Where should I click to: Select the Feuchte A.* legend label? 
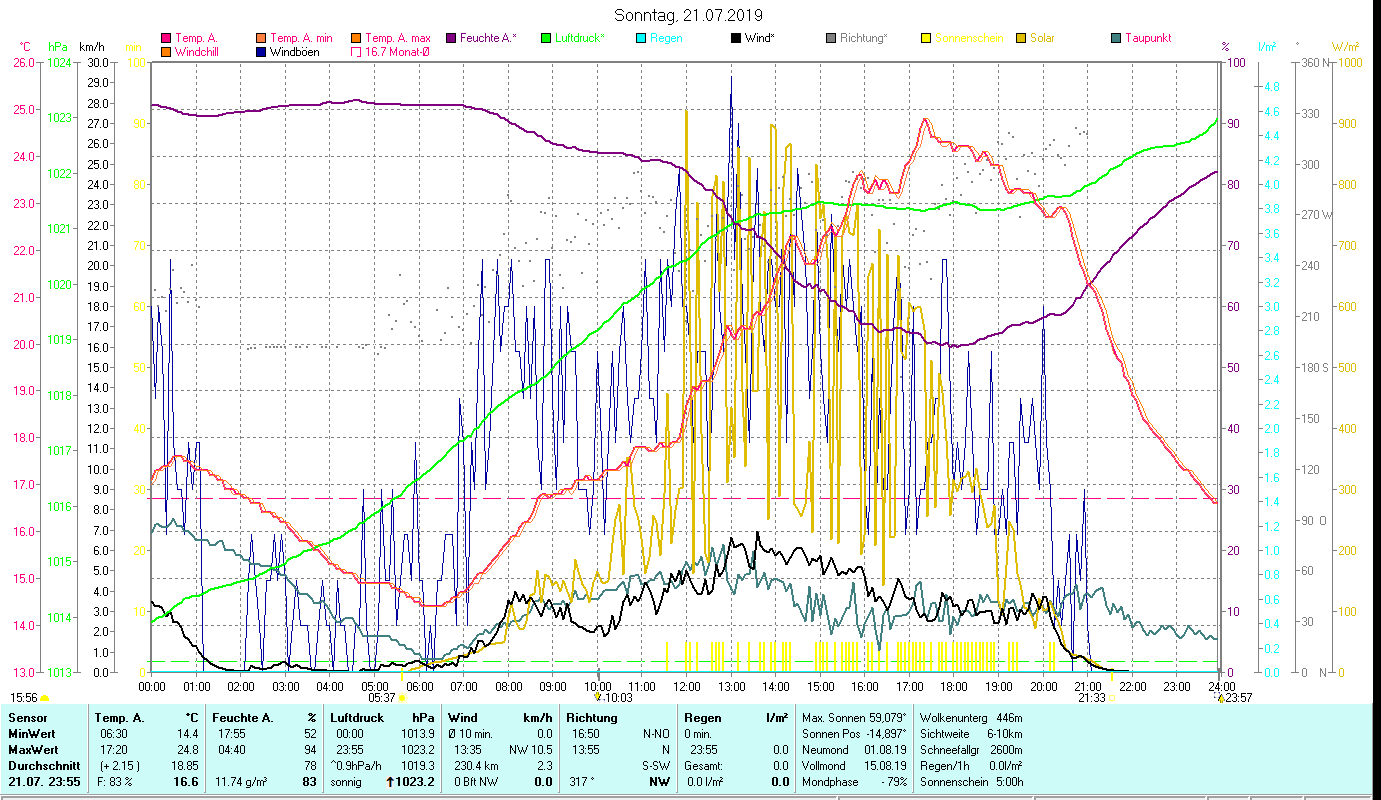pos(488,38)
